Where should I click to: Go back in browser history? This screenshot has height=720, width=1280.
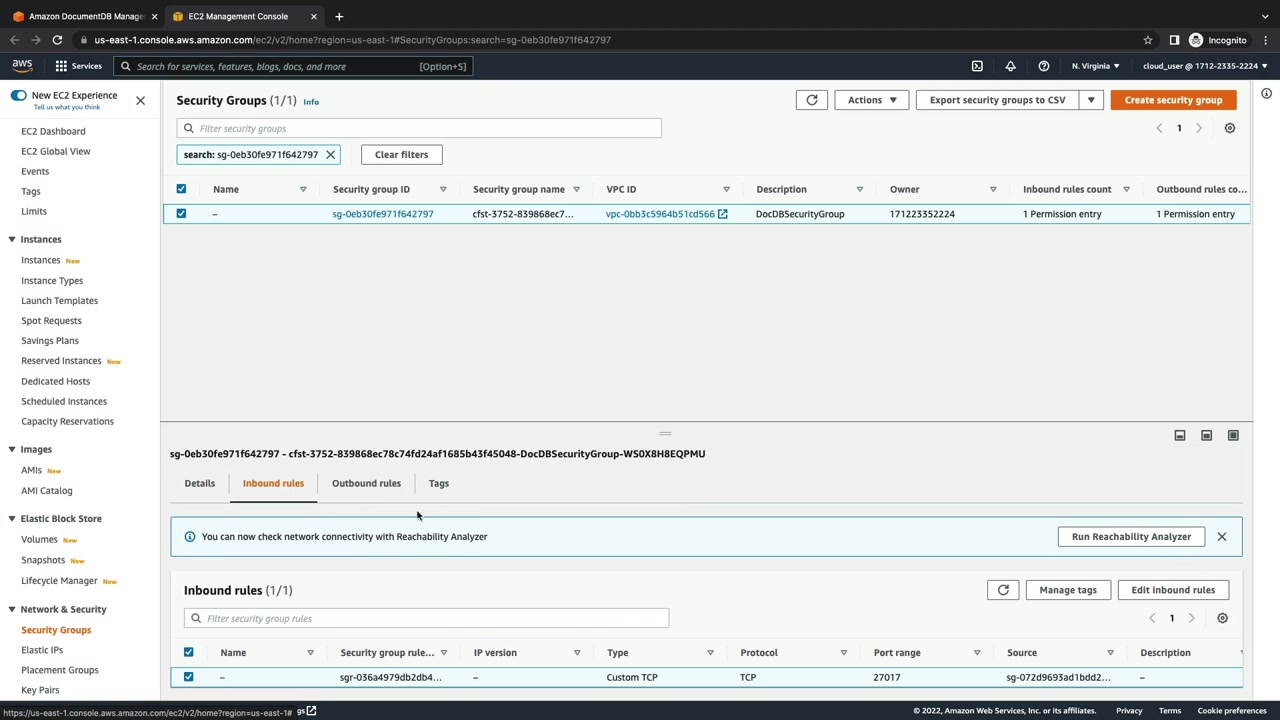[14, 40]
